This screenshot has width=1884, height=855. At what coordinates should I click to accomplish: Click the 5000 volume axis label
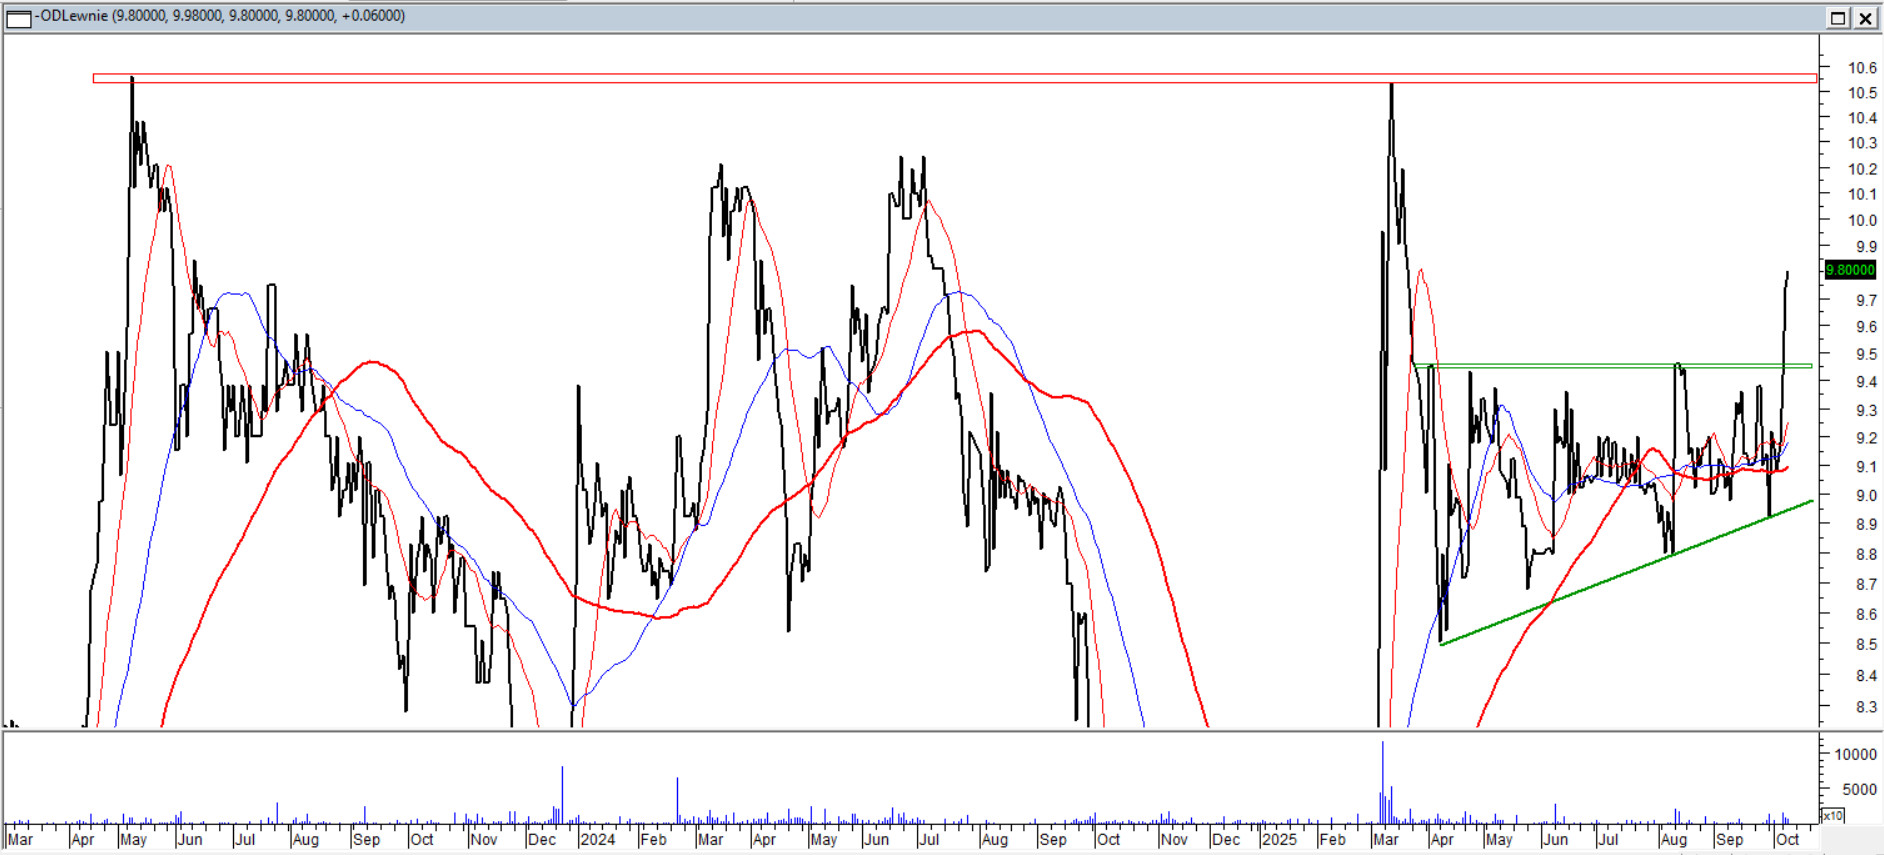point(1859,789)
